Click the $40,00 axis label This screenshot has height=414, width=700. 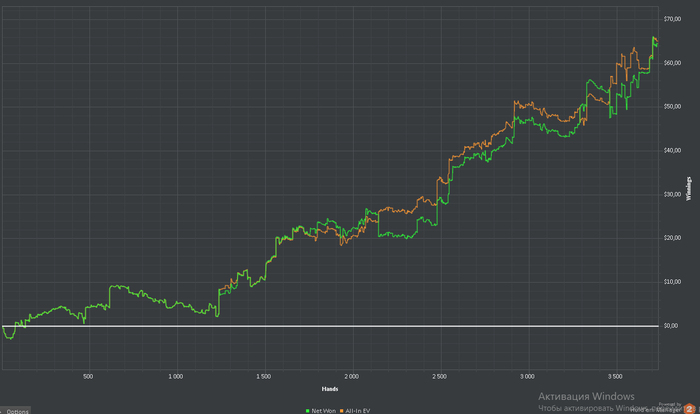[672, 150]
